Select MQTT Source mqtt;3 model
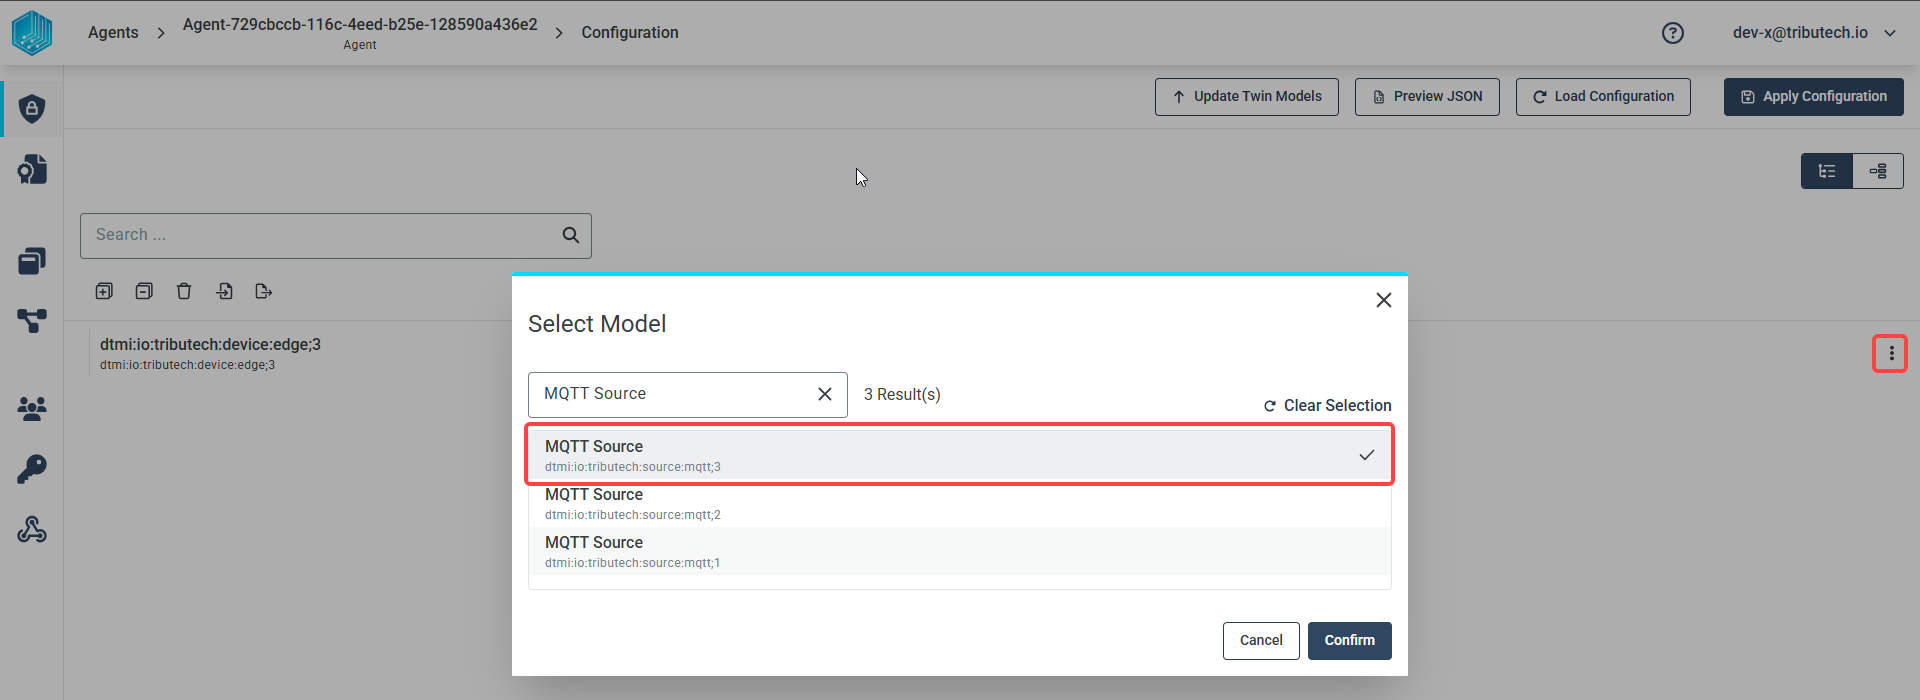Viewport: 1920px width, 700px height. [x=960, y=455]
